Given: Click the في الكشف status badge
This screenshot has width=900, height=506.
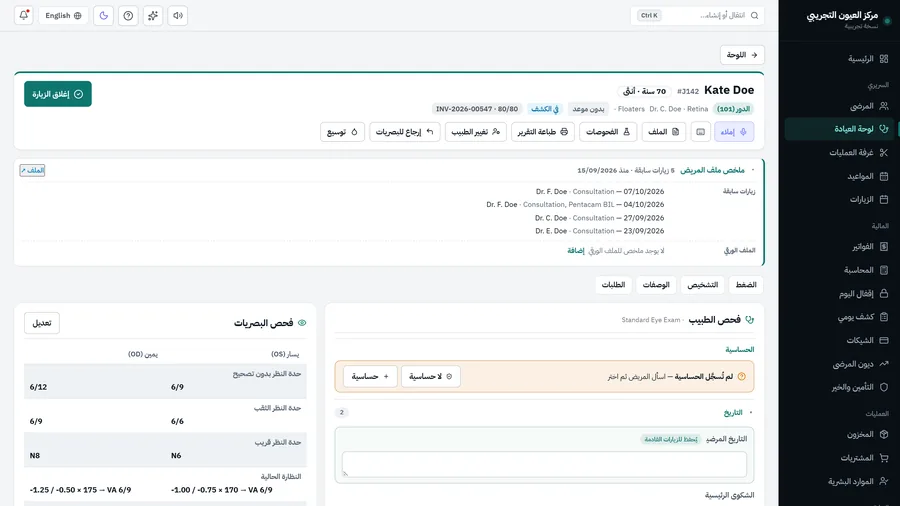Looking at the screenshot, I should [x=545, y=109].
